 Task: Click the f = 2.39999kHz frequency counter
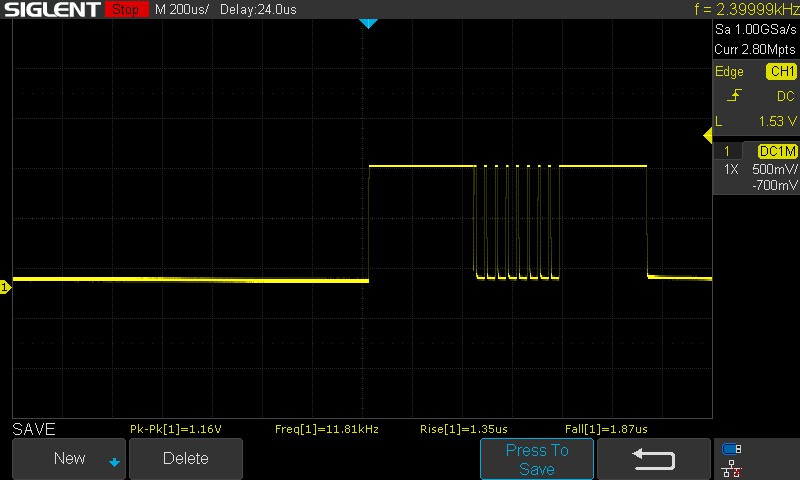(x=746, y=9)
